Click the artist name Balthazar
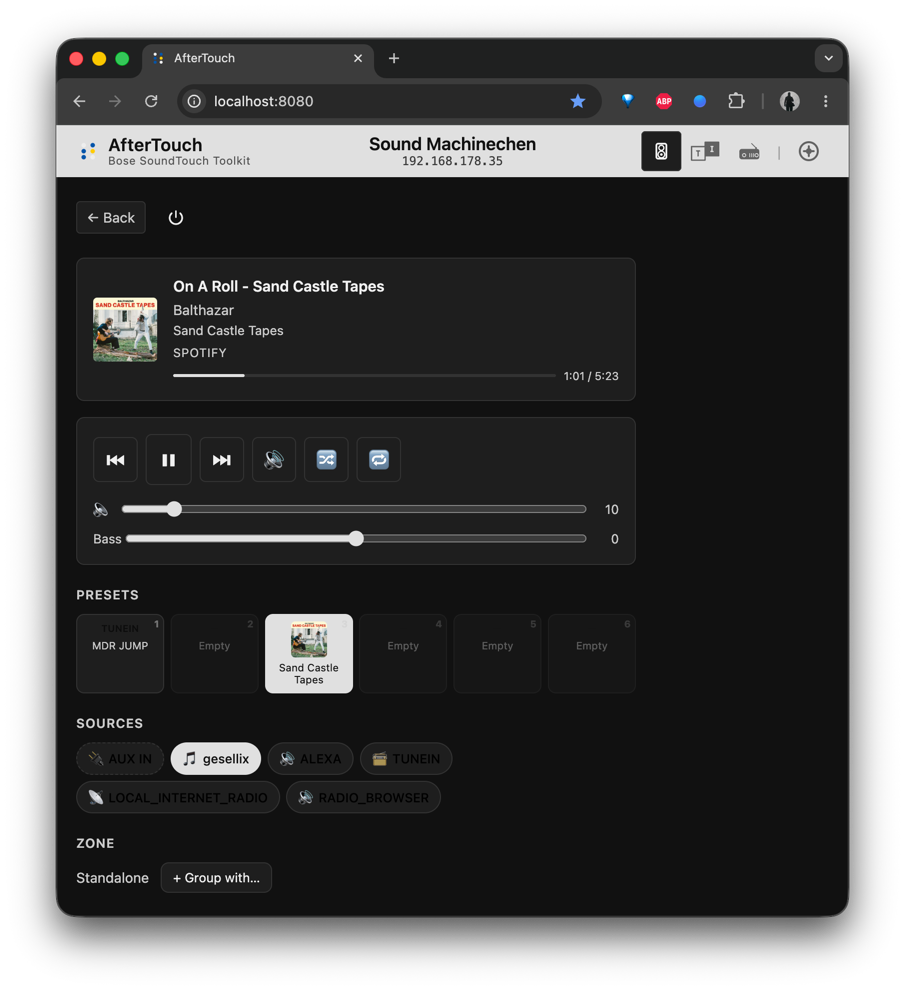This screenshot has width=905, height=991. point(203,310)
